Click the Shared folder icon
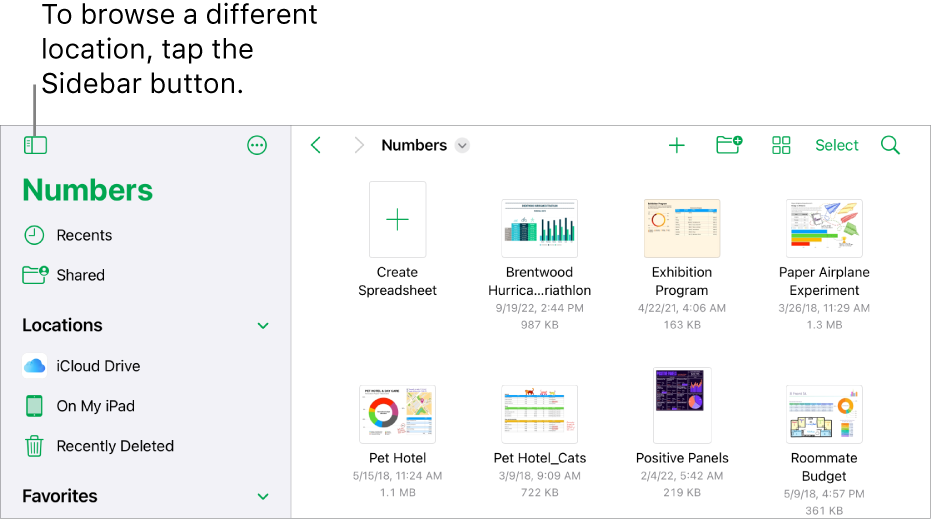This screenshot has width=932, height=520. 35,275
